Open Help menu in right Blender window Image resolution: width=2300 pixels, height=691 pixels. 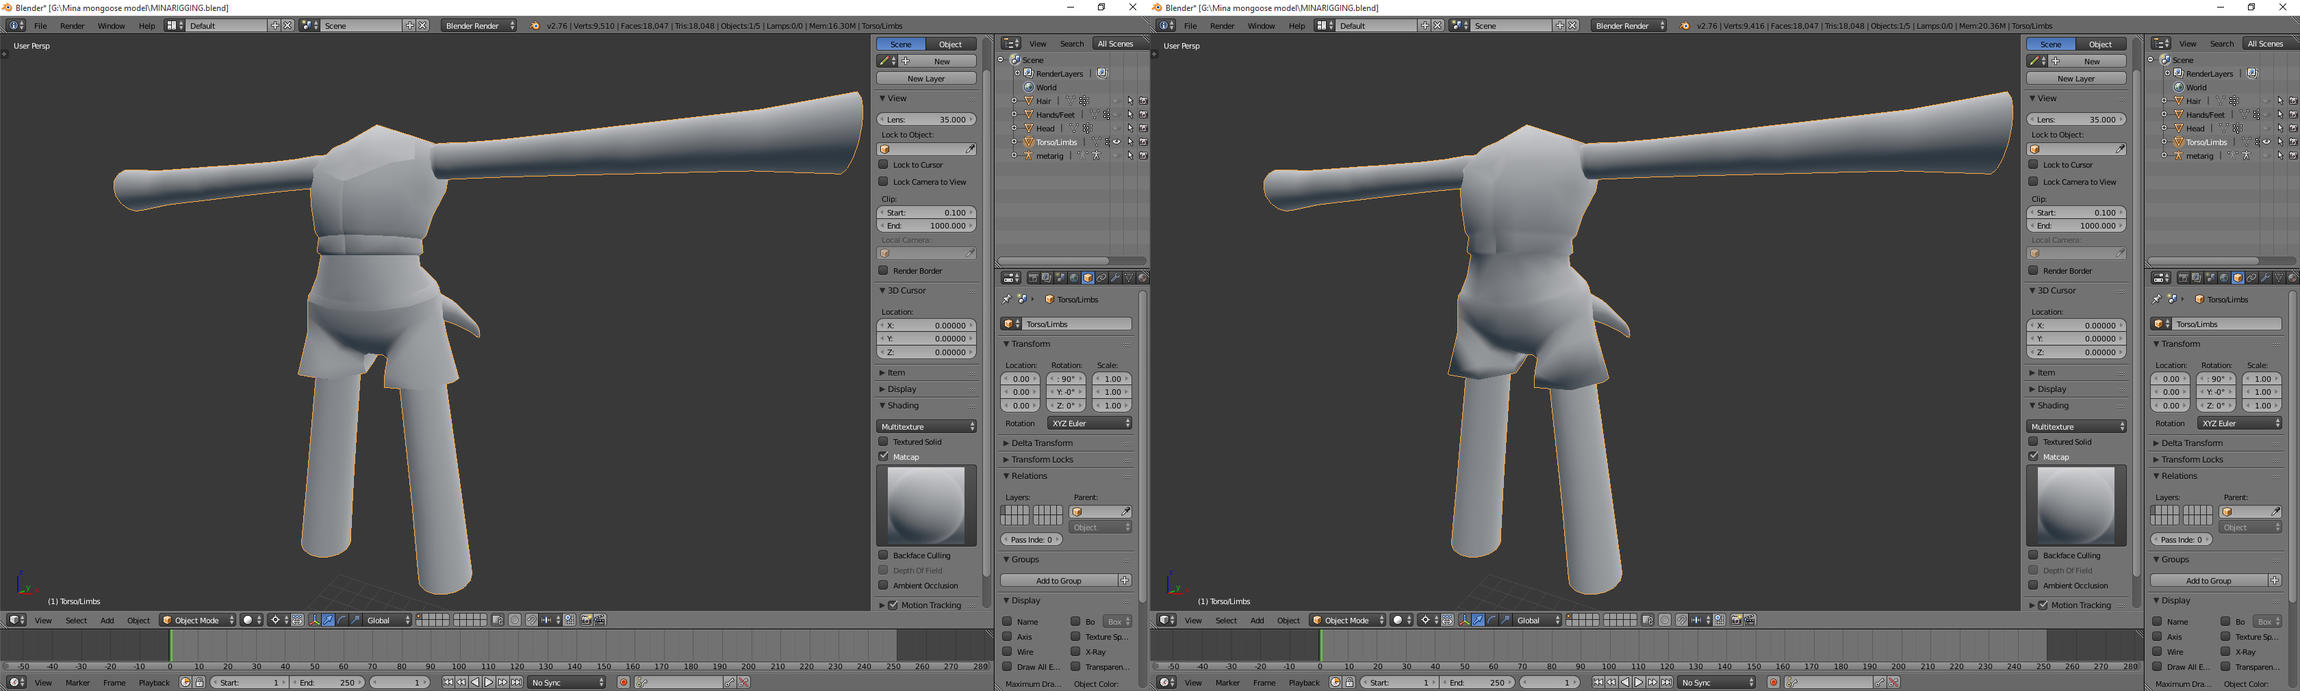click(x=1296, y=25)
